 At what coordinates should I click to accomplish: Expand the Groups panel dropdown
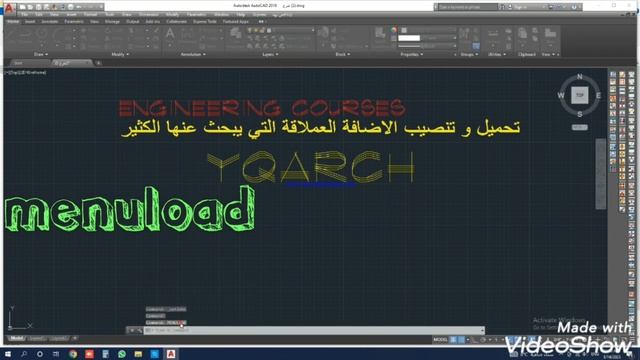click(469, 54)
